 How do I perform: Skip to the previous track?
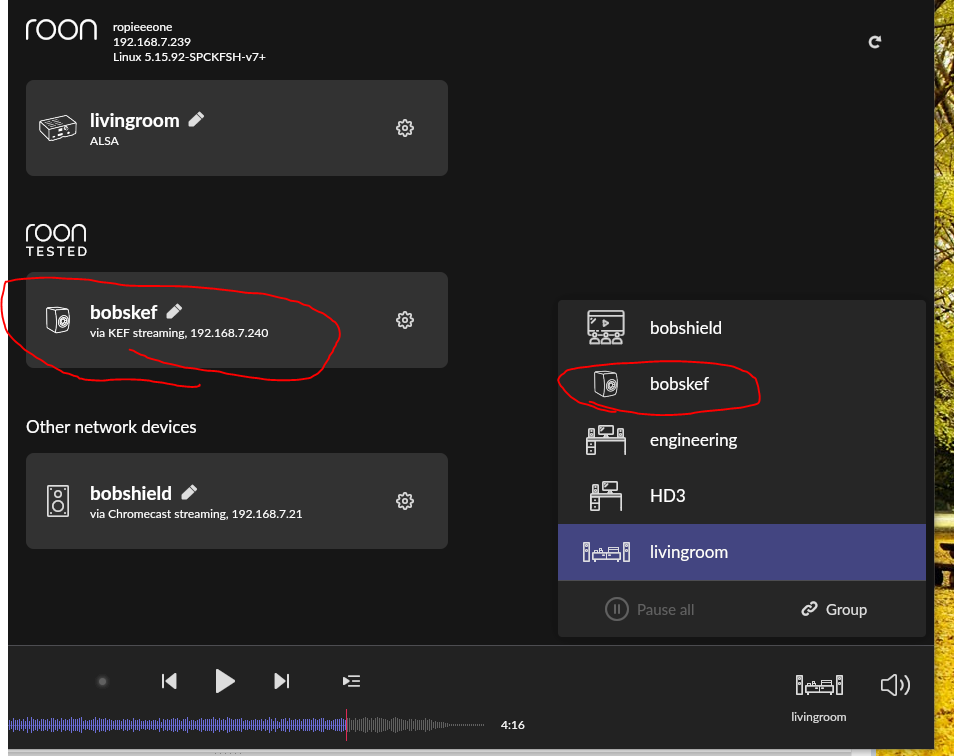coord(169,681)
